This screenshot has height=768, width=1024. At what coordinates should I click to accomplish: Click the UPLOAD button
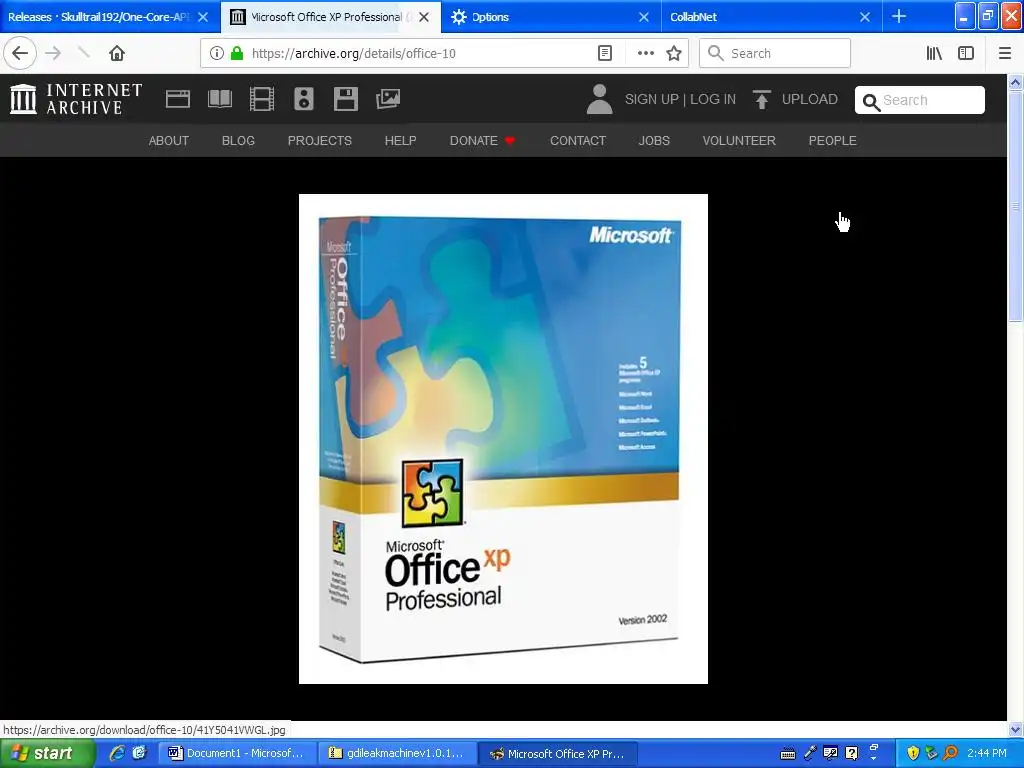click(810, 99)
